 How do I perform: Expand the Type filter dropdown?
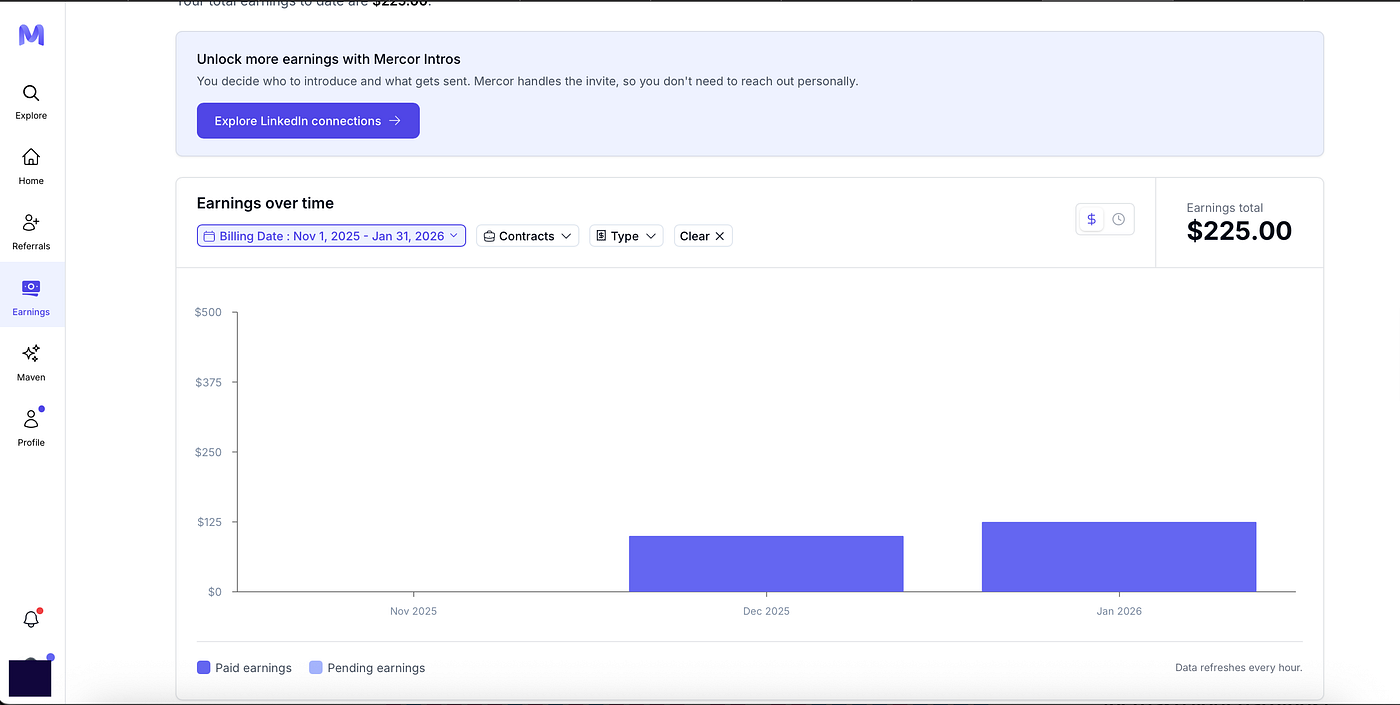tap(626, 236)
